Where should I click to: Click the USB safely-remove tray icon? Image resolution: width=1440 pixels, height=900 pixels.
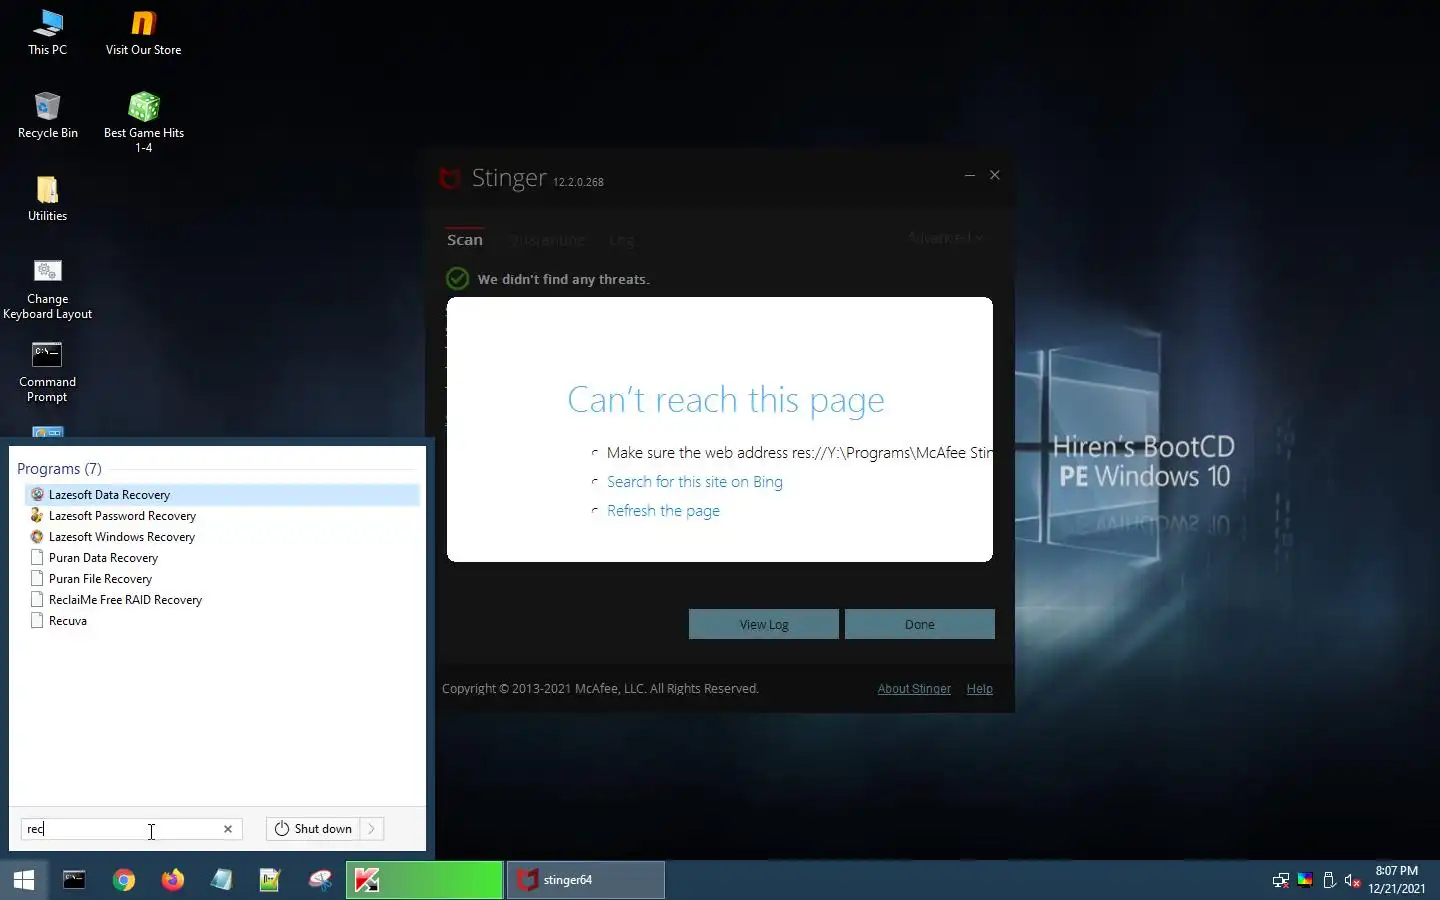[1329, 881]
